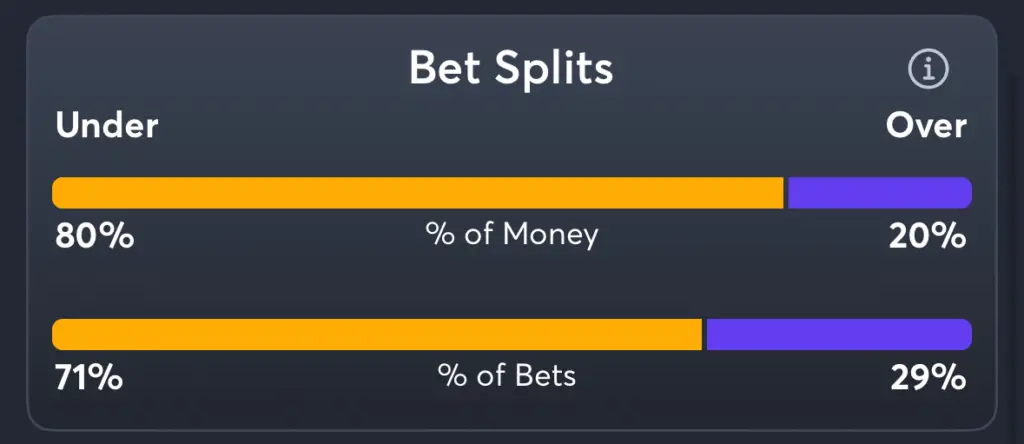
Task: Click the left rounded end of bets bar
Action: (x=60, y=334)
